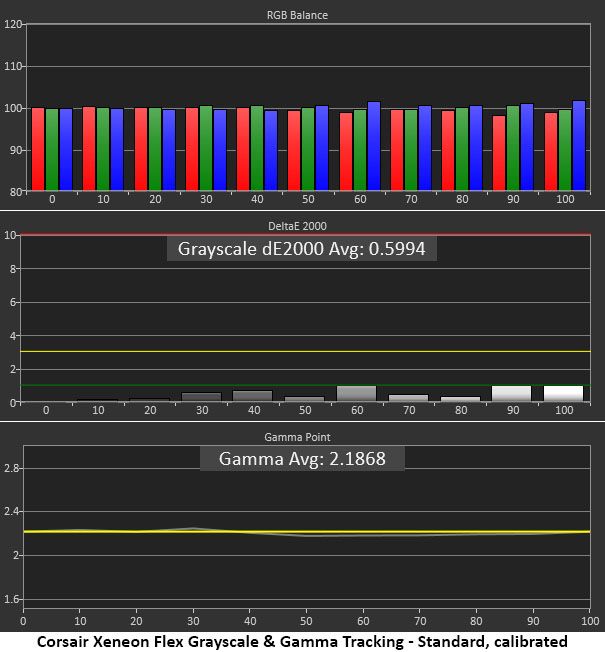
Task: Click the red bar at 50 in RGB Balance
Action: [294, 150]
